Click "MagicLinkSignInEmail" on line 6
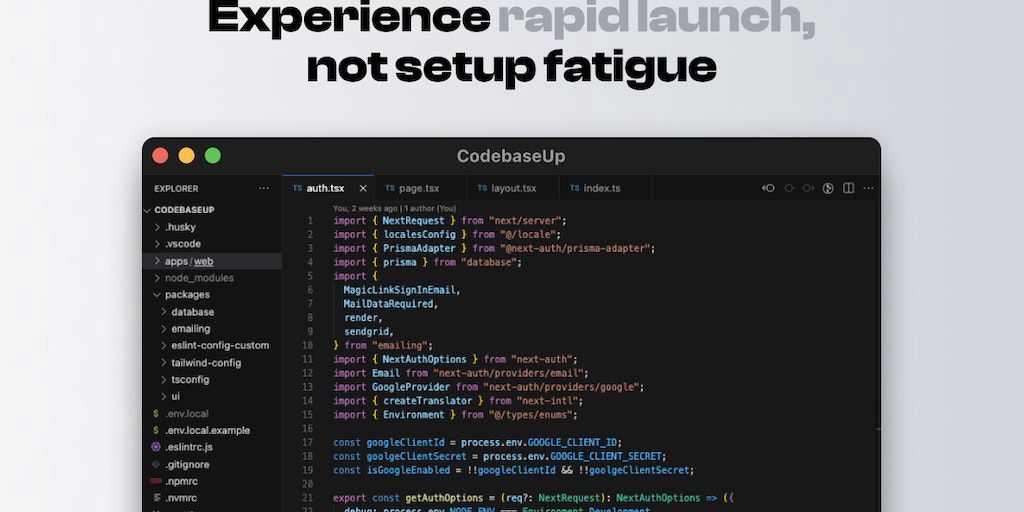 [x=400, y=290]
